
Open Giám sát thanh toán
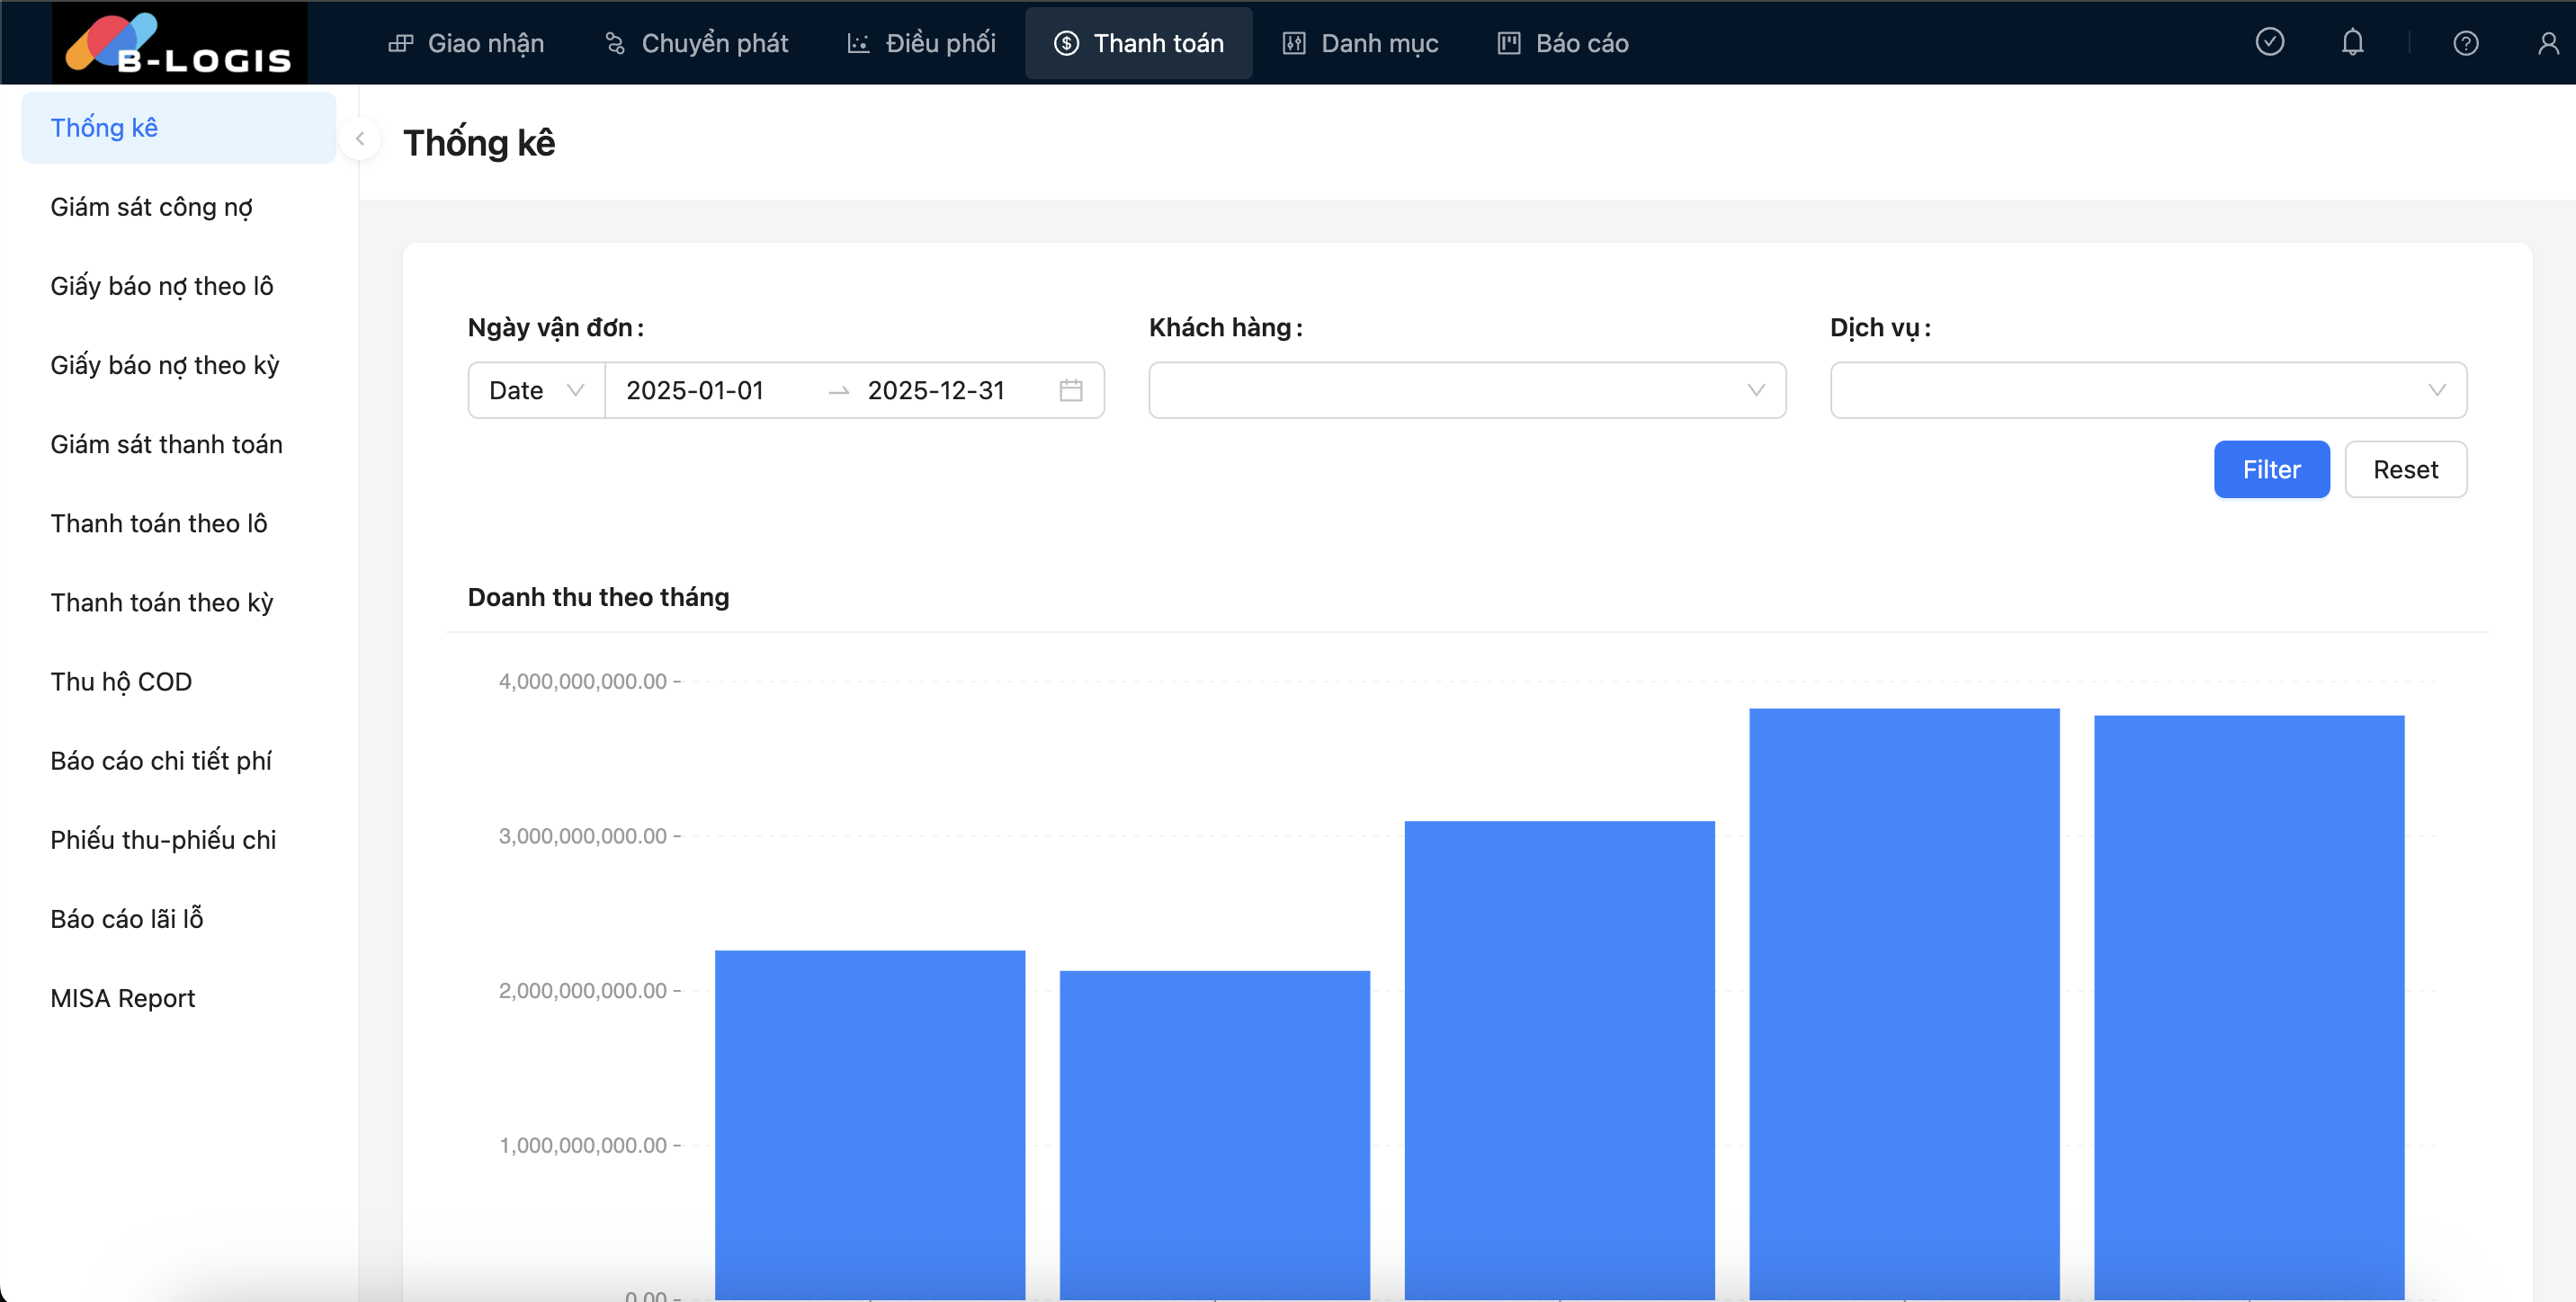point(178,444)
